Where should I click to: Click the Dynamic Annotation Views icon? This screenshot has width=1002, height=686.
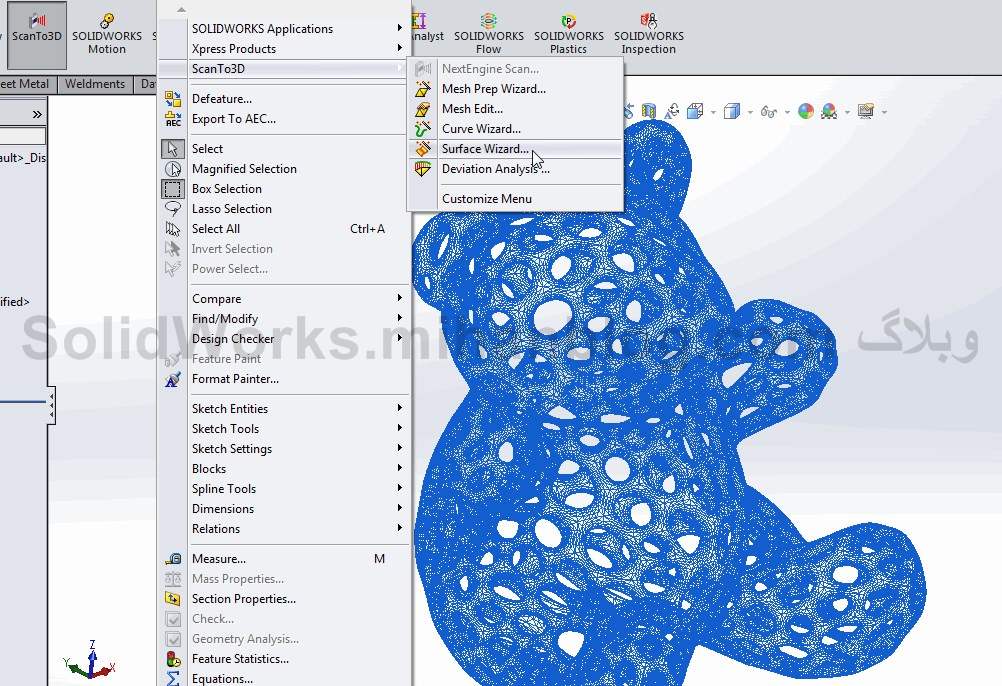[672, 112]
